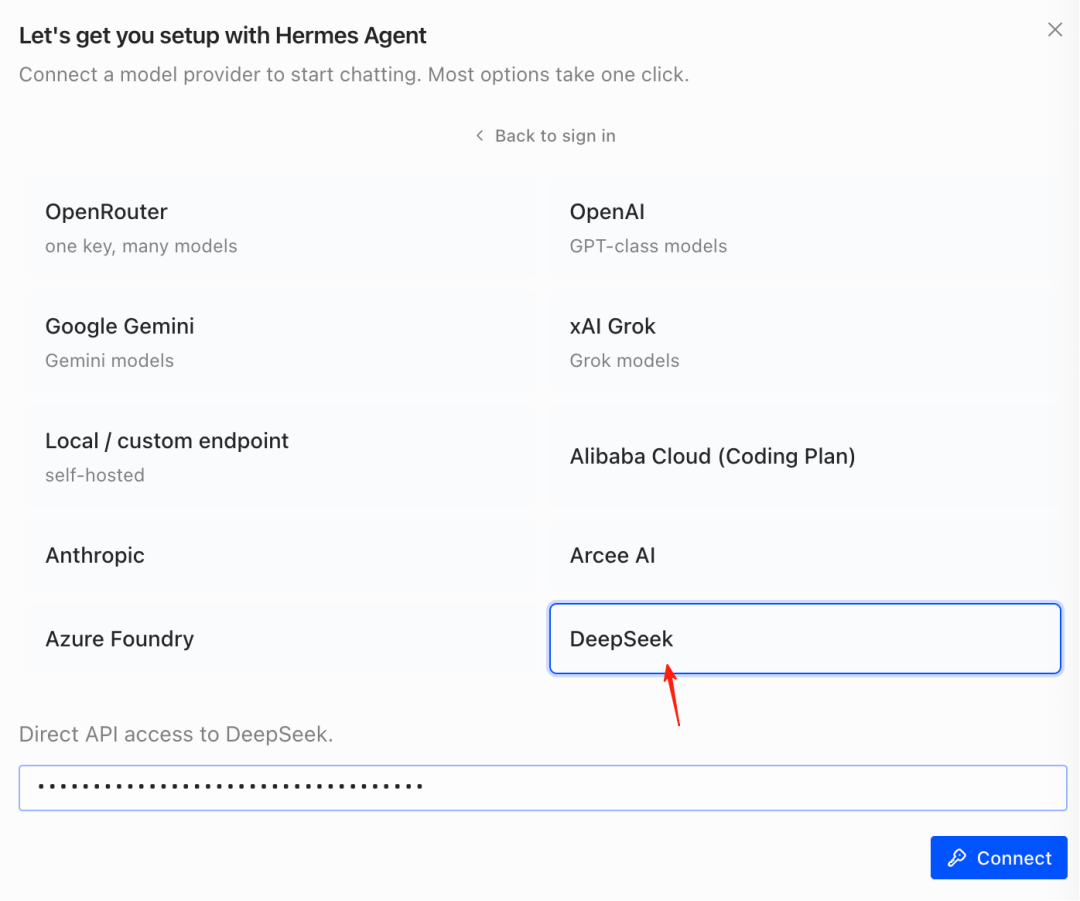Pick Google Gemini as provider
1080x901 pixels.
click(281, 342)
